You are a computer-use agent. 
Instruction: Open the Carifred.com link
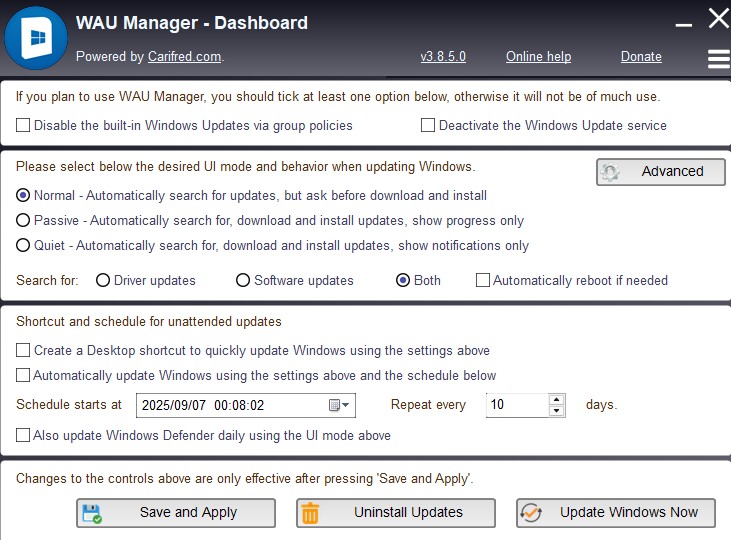tap(184, 57)
